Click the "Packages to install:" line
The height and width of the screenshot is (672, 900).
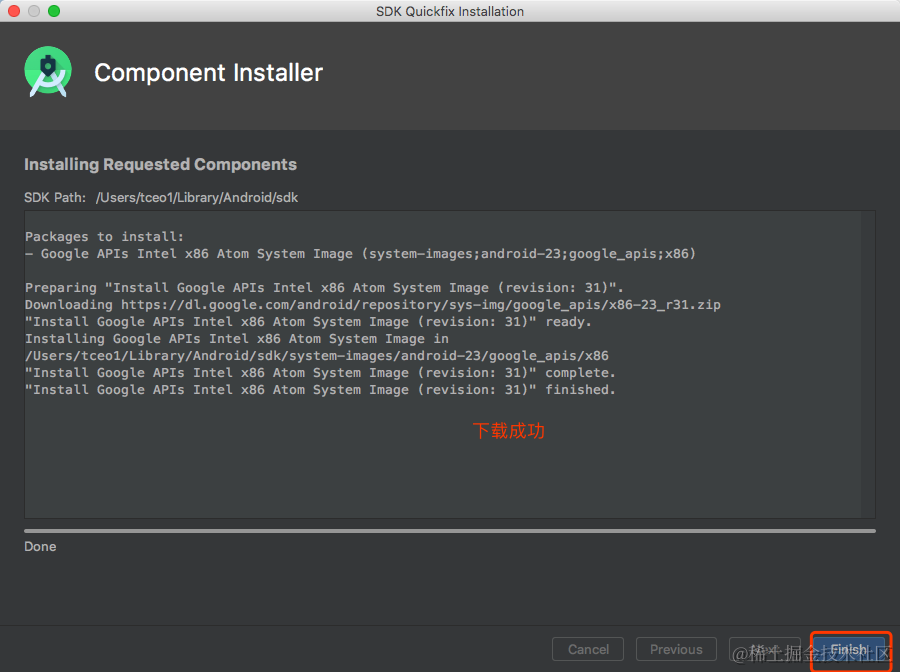104,236
